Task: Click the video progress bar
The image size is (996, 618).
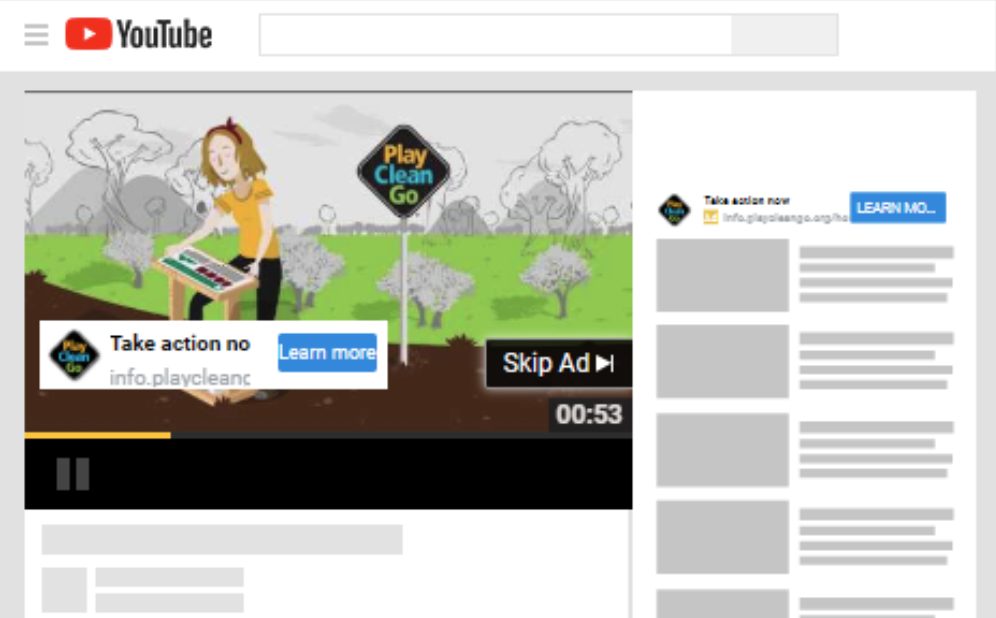Action: 328,435
